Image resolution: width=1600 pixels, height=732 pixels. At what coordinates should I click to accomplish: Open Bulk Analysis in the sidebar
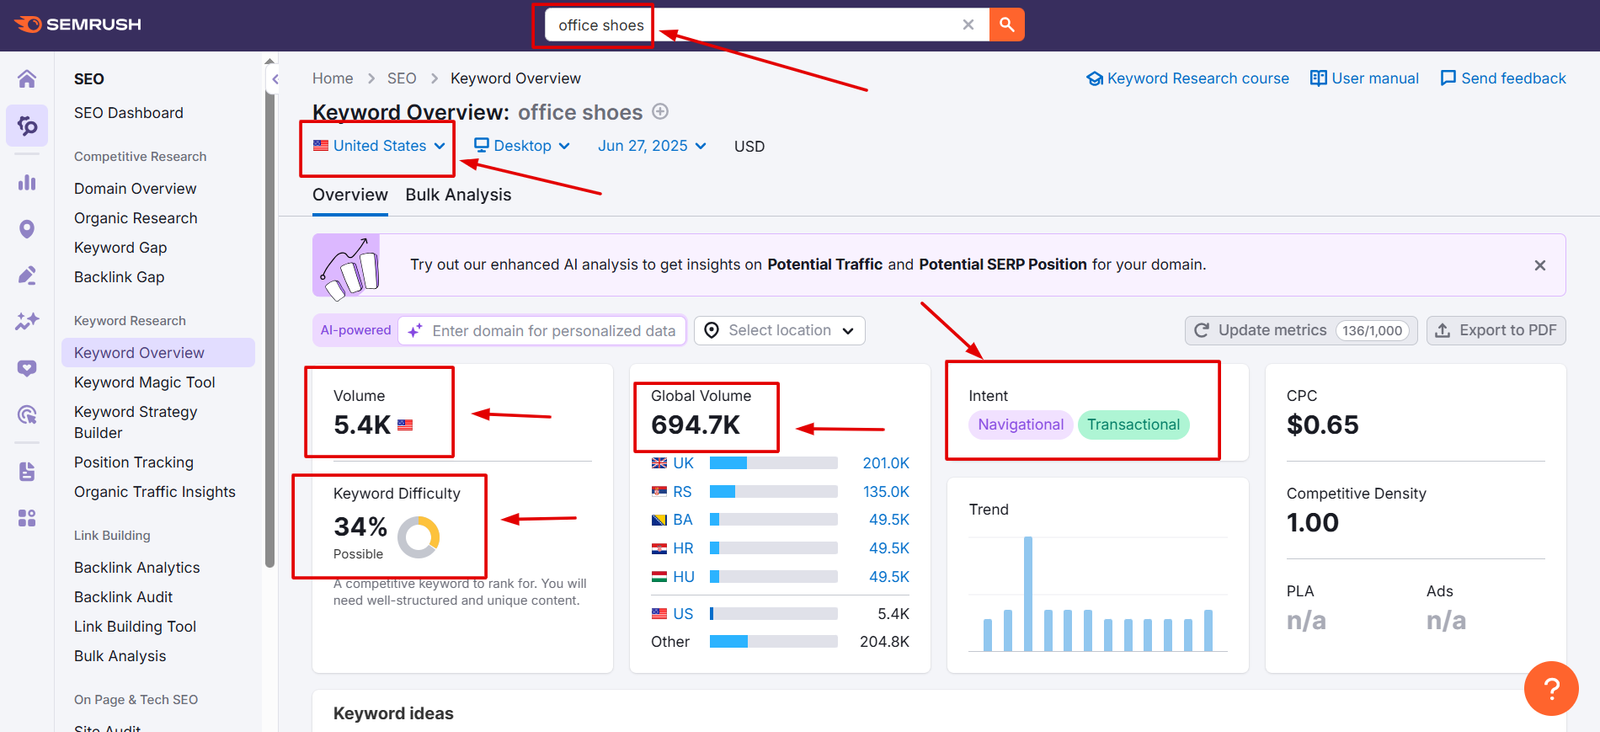point(120,656)
